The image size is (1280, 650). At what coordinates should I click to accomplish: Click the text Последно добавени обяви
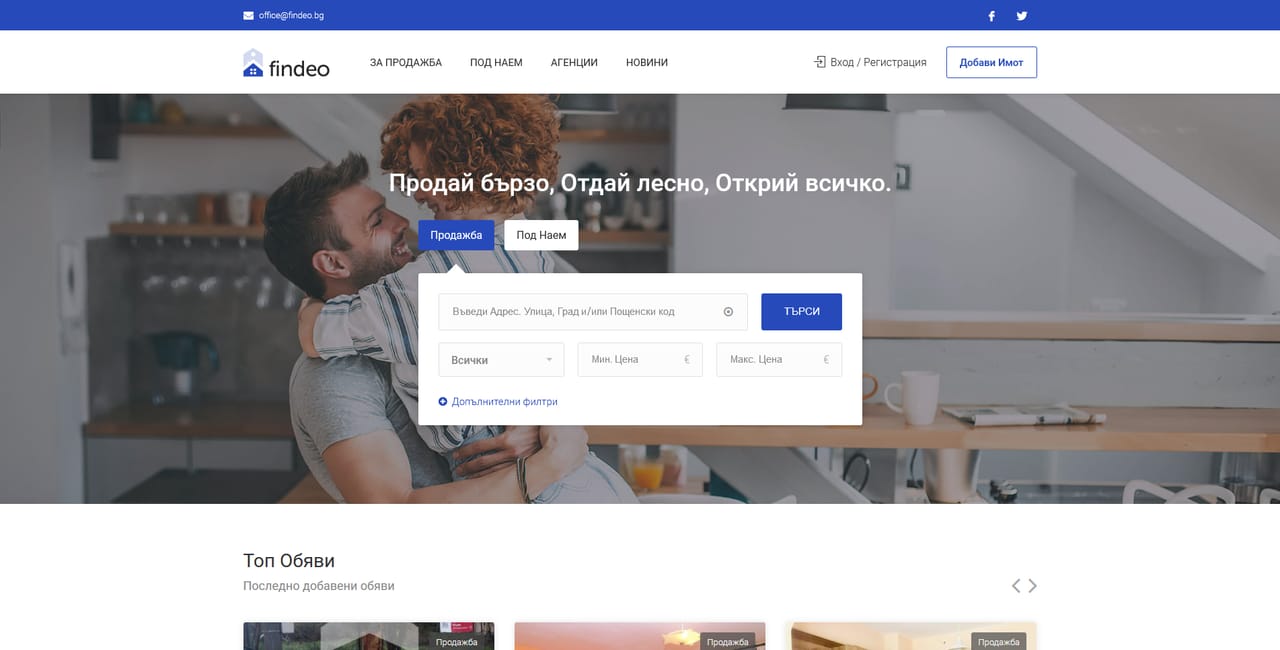click(x=319, y=586)
